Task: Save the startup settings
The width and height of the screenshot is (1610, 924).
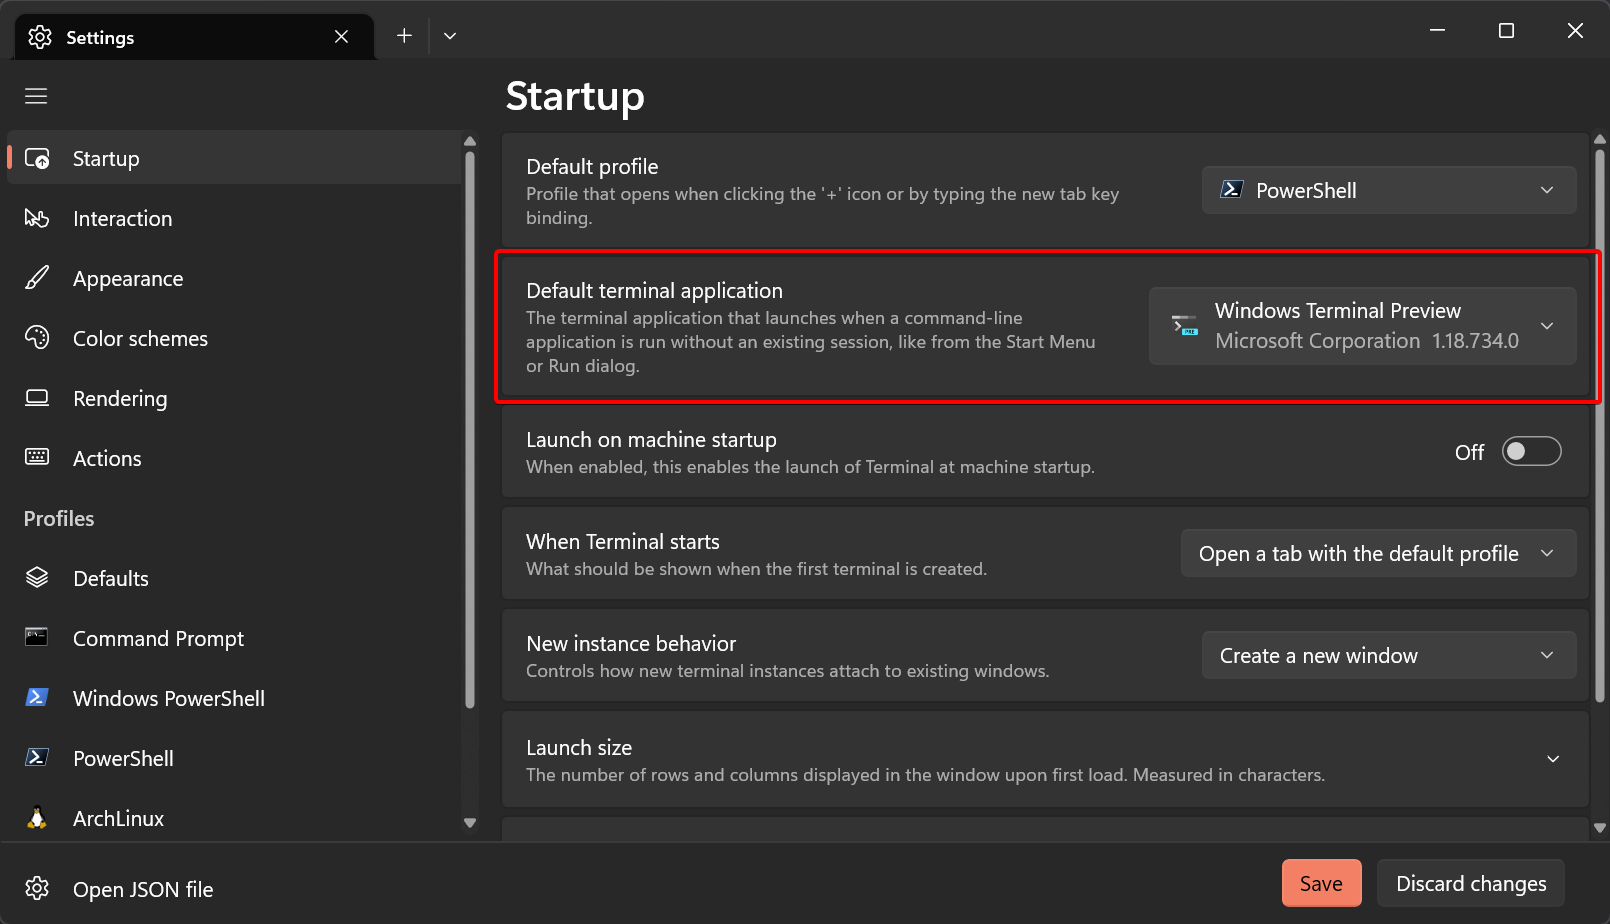Action: coord(1321,883)
